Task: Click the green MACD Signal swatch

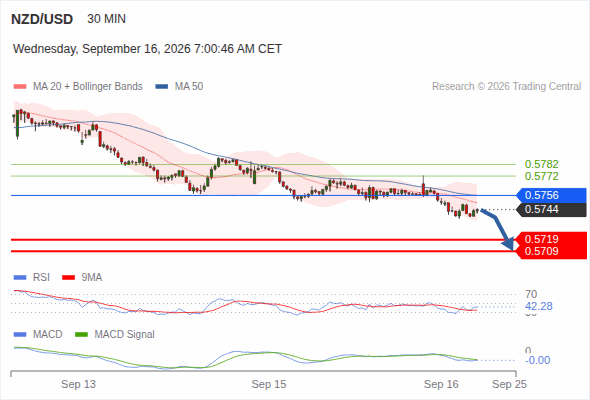Action: tap(81, 335)
